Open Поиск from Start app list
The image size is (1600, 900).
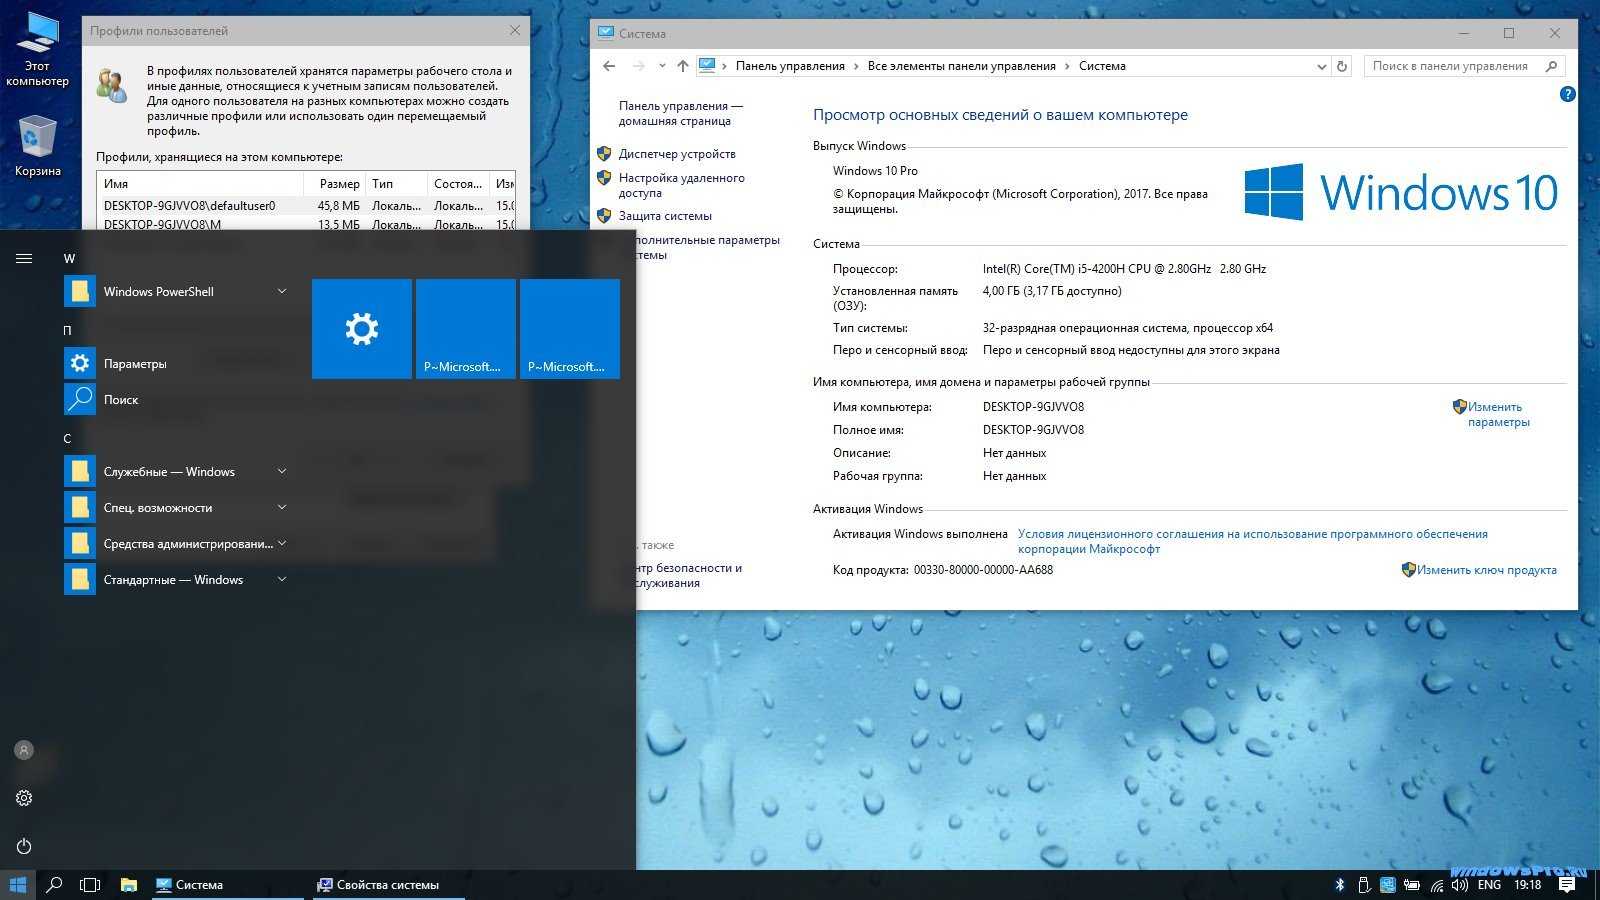click(176, 399)
